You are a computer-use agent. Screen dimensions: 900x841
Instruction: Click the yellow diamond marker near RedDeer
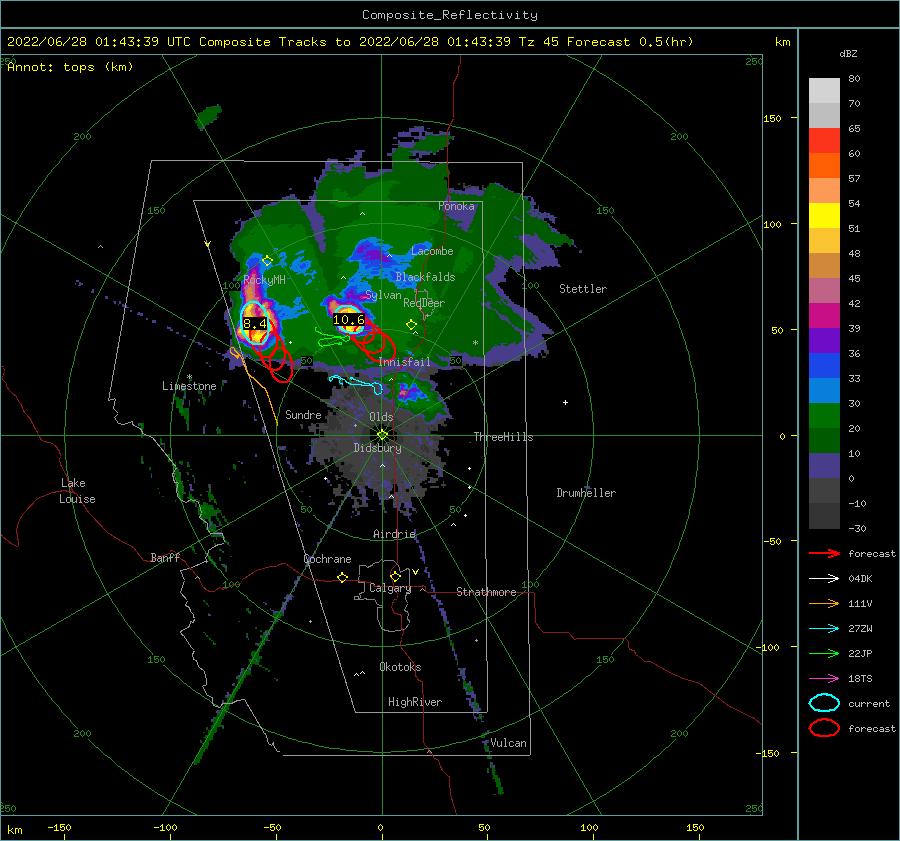411,325
